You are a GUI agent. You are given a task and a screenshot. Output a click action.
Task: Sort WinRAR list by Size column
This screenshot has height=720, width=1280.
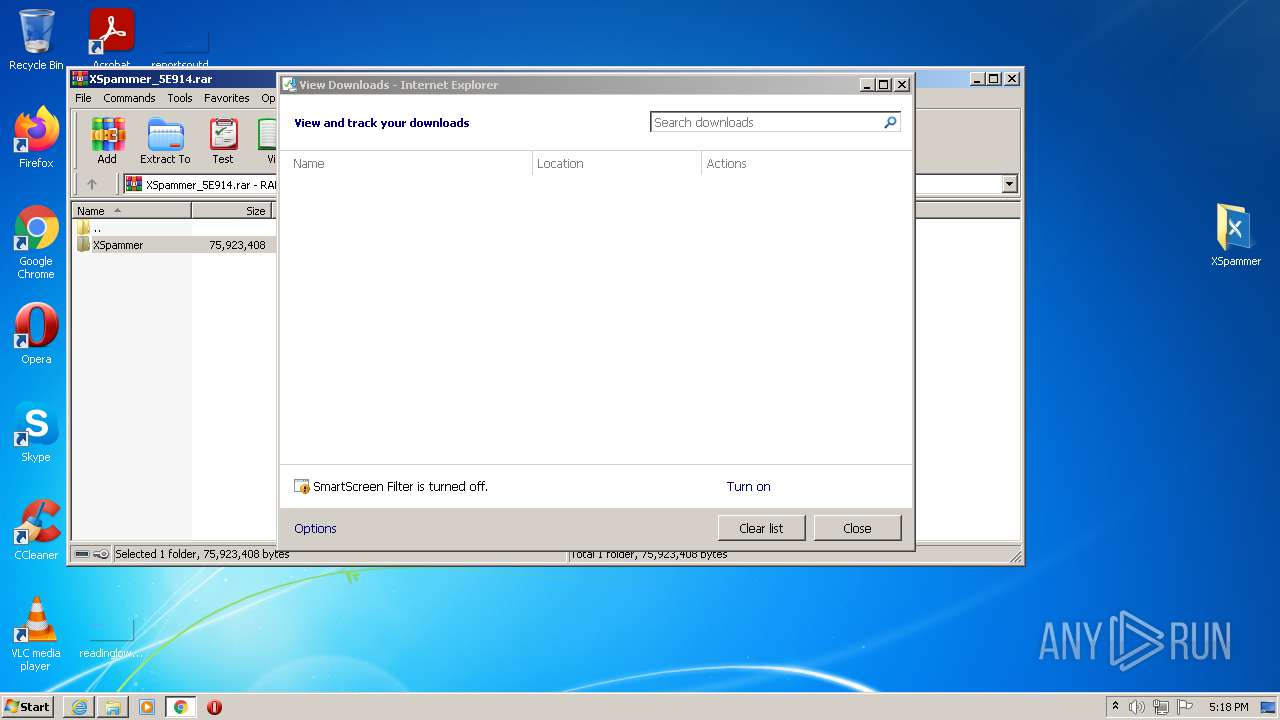(232, 211)
